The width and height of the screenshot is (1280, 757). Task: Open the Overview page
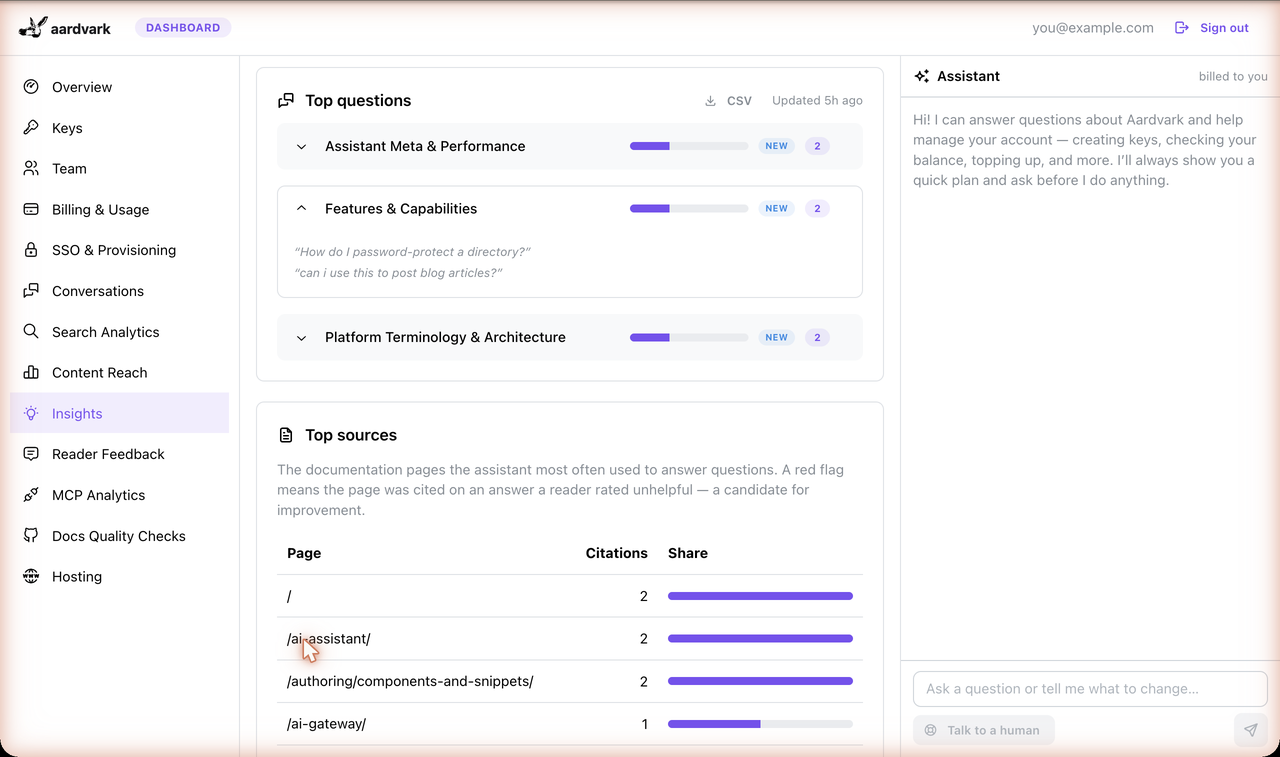[120, 87]
